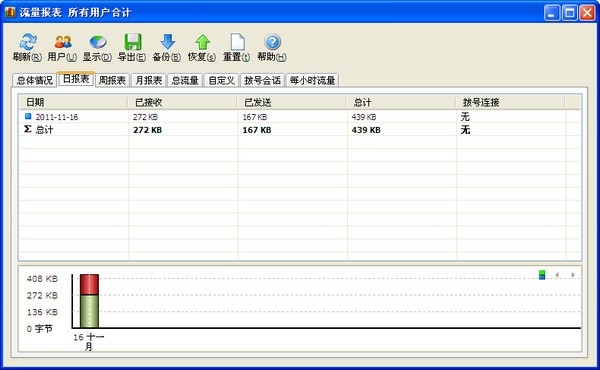Select the 显示 display icon
Viewport: 600px width, 370px height.
(x=98, y=42)
